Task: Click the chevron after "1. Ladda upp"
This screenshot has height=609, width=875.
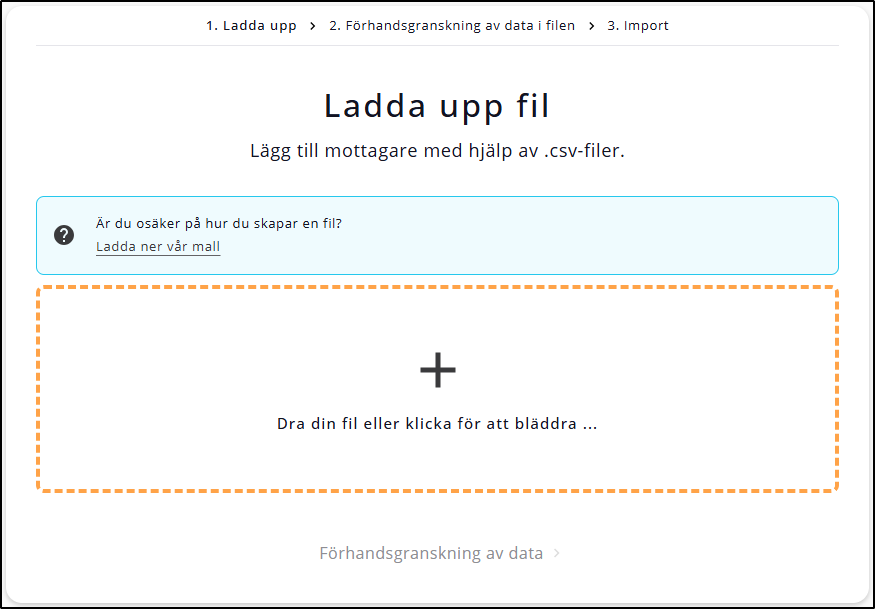Action: point(313,26)
